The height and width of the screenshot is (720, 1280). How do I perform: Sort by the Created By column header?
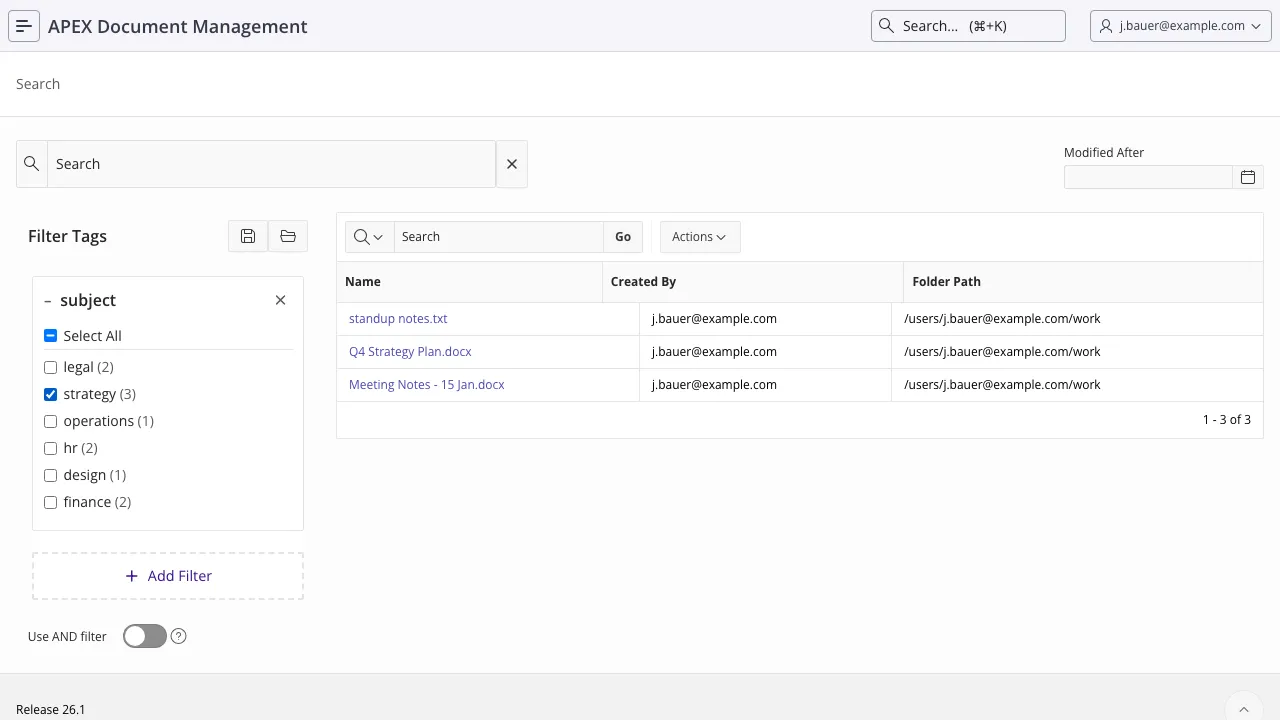pyautogui.click(x=643, y=282)
